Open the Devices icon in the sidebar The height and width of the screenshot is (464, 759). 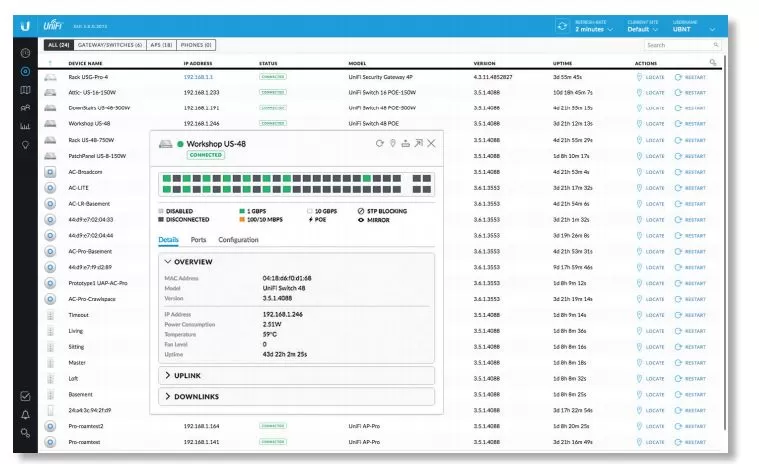25,71
